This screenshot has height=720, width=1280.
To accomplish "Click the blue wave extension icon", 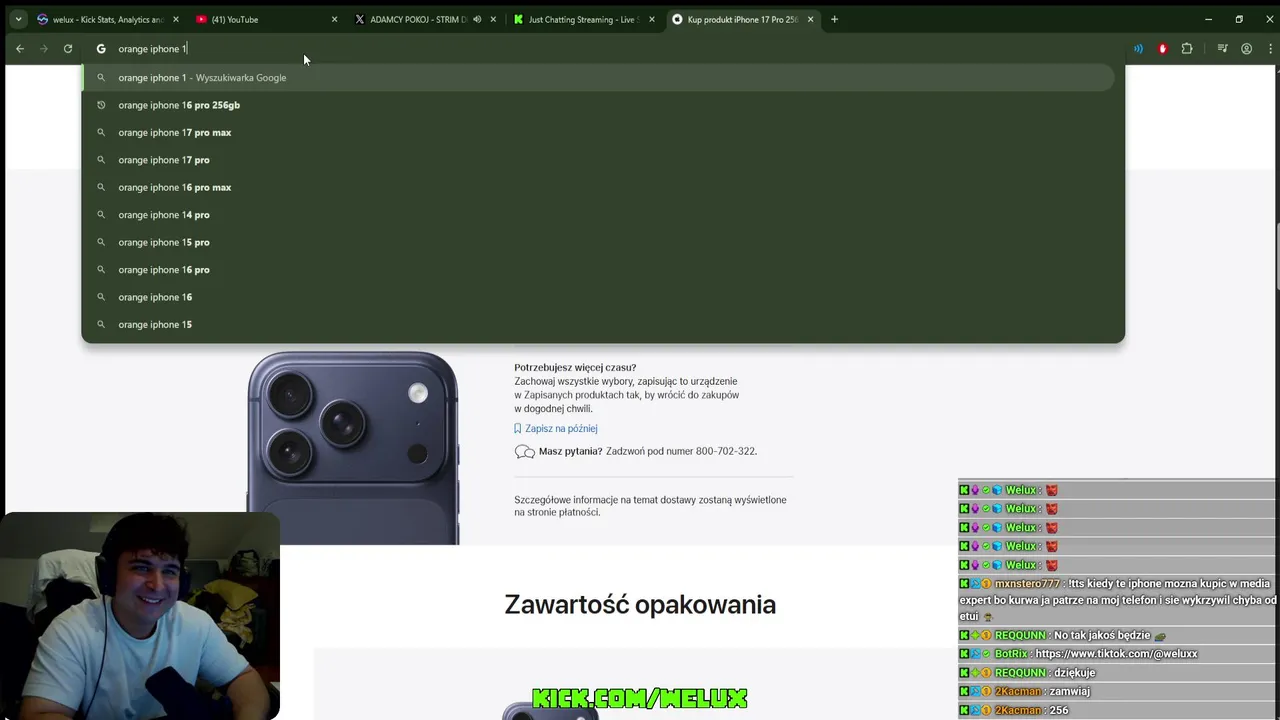I will pyautogui.click(x=1138, y=48).
